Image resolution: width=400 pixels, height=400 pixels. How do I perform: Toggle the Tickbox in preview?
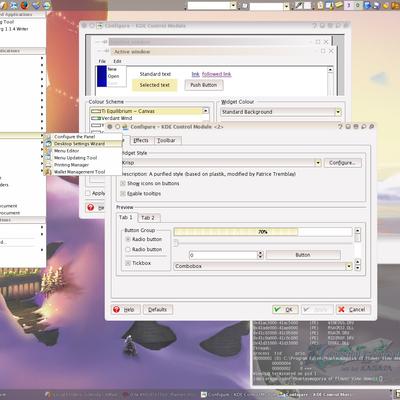pos(128,263)
